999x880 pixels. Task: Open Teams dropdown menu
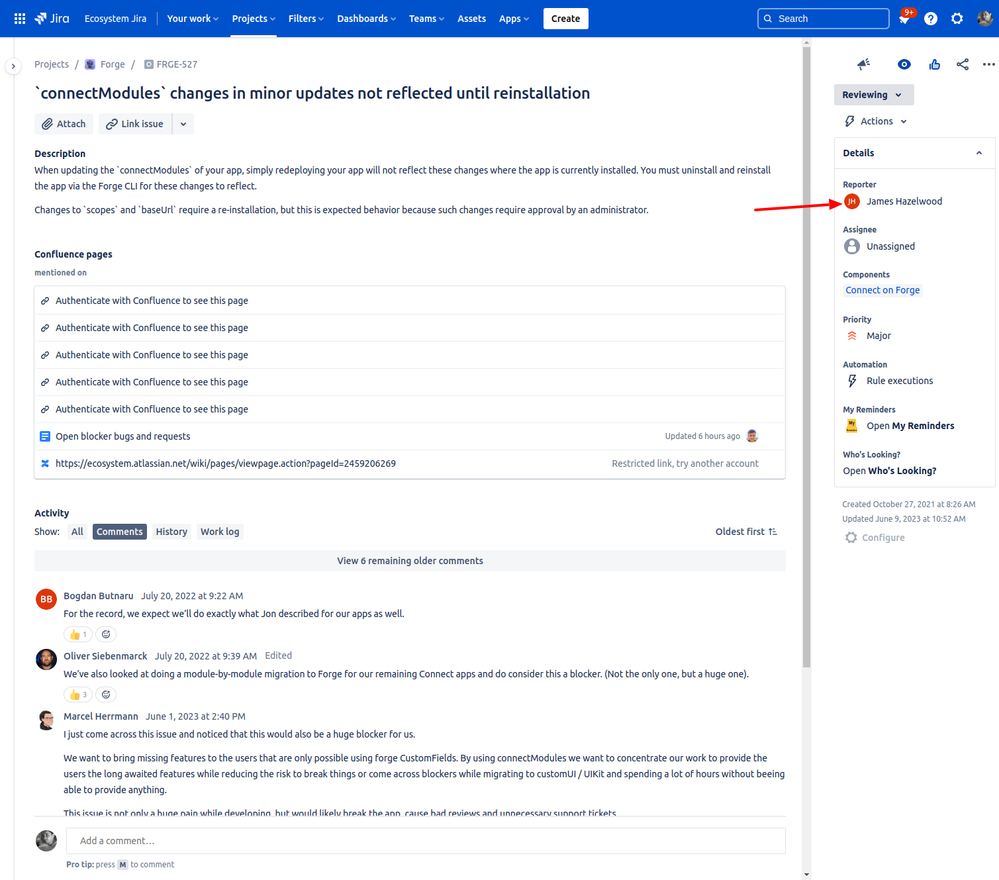(426, 18)
